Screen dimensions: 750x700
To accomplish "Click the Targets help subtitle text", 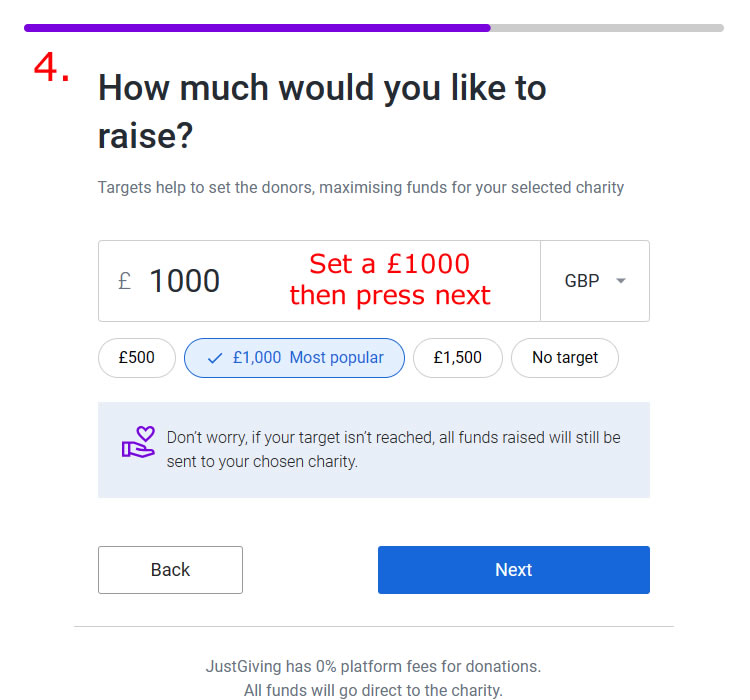I will (361, 188).
